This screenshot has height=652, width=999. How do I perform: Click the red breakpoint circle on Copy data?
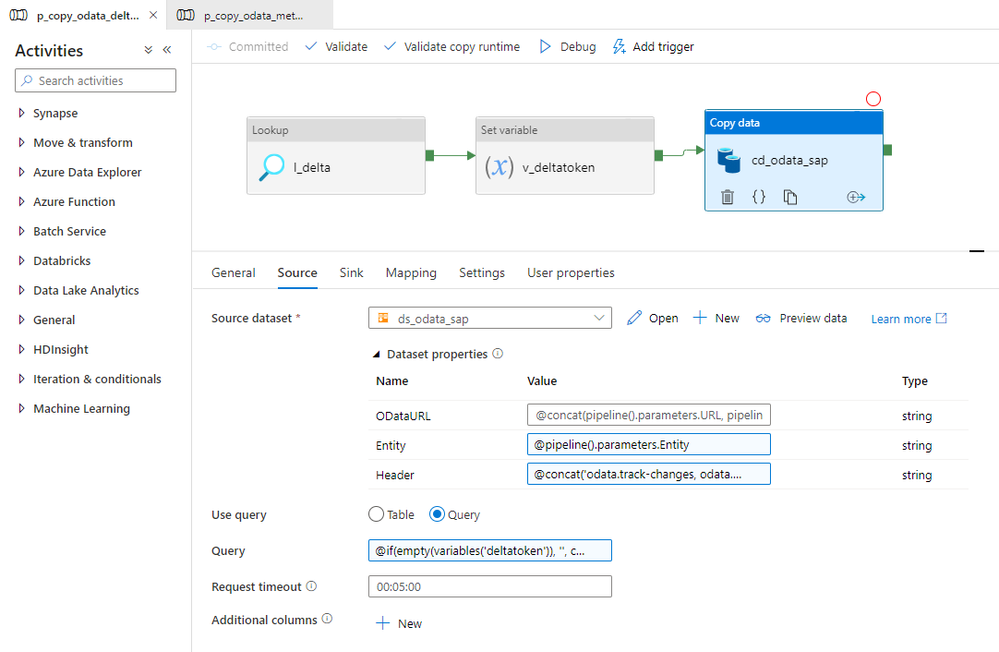pos(873,99)
